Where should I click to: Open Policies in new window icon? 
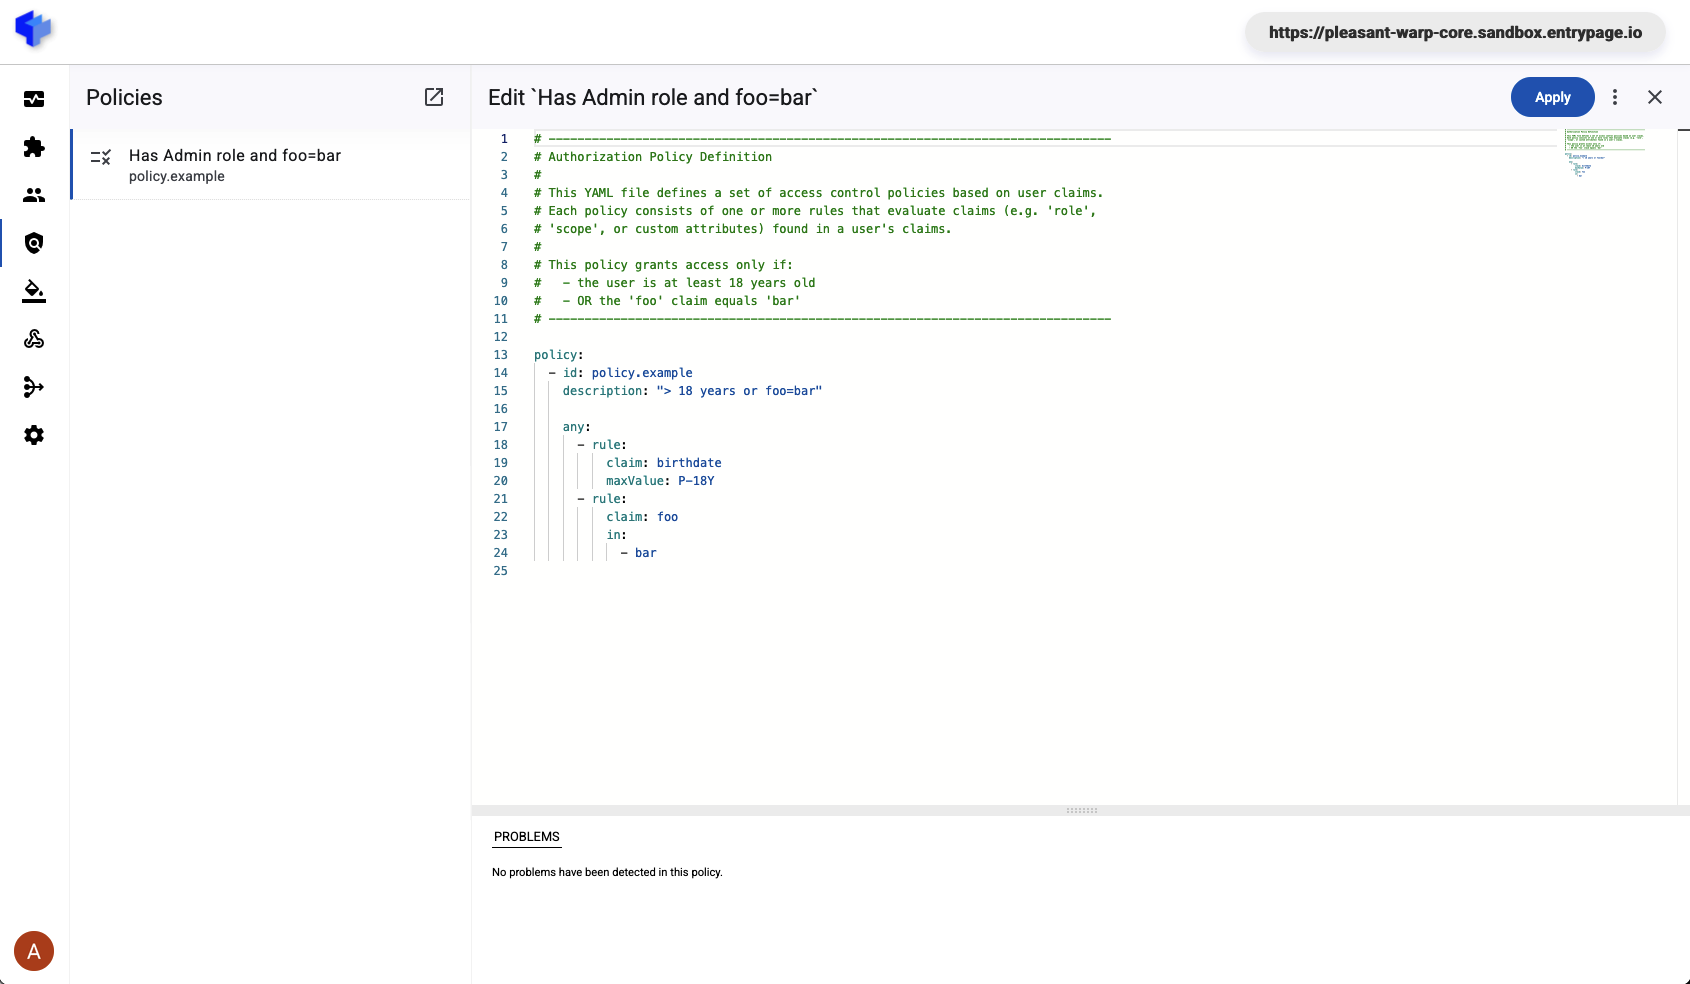tap(434, 97)
